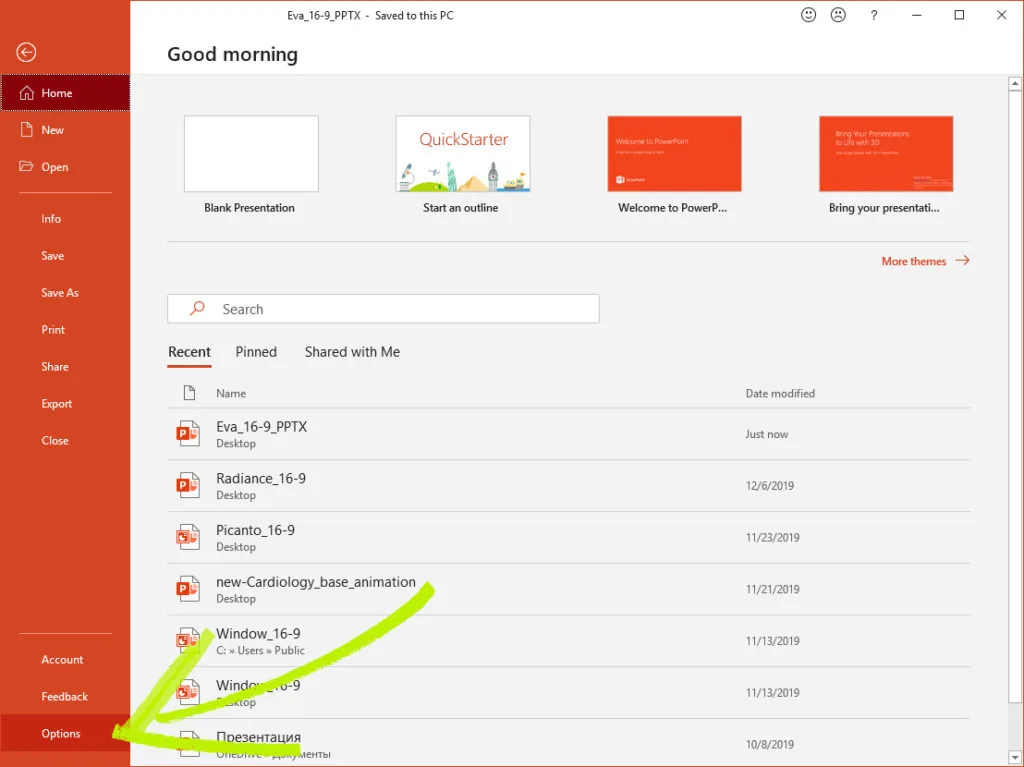Sort by Date modified column header
This screenshot has width=1024, height=767.
click(x=780, y=393)
